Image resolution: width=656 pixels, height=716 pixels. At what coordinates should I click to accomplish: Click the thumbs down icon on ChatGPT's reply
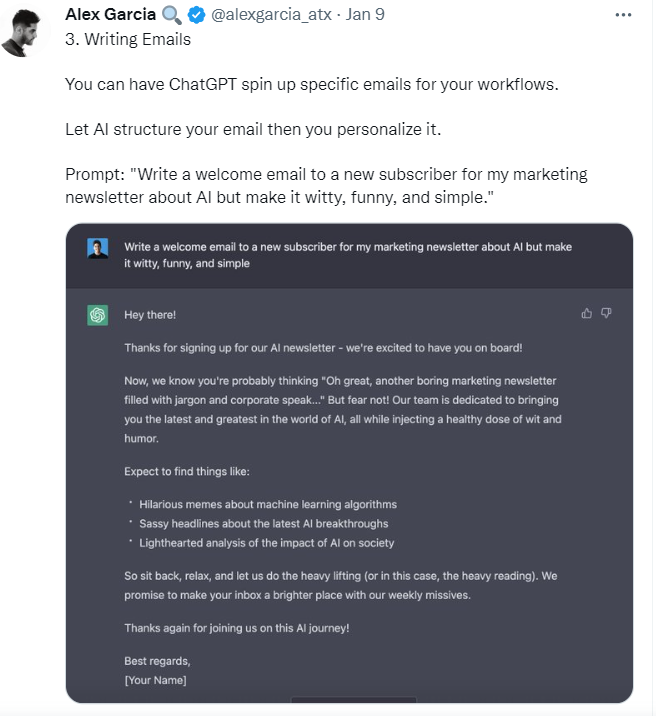[x=606, y=313]
